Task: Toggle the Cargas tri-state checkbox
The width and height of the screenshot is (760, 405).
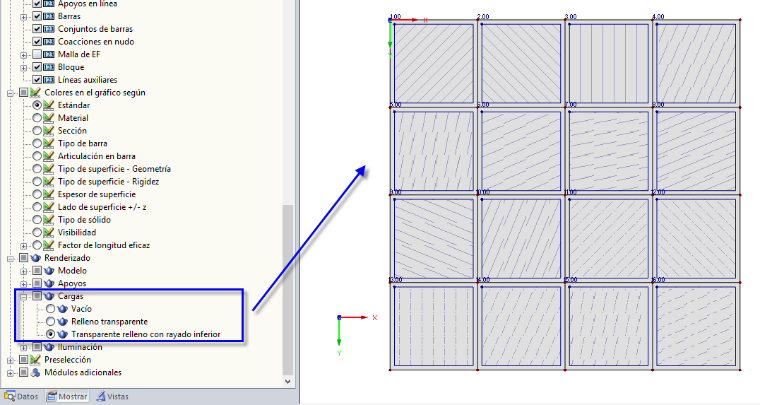Action: 37,296
